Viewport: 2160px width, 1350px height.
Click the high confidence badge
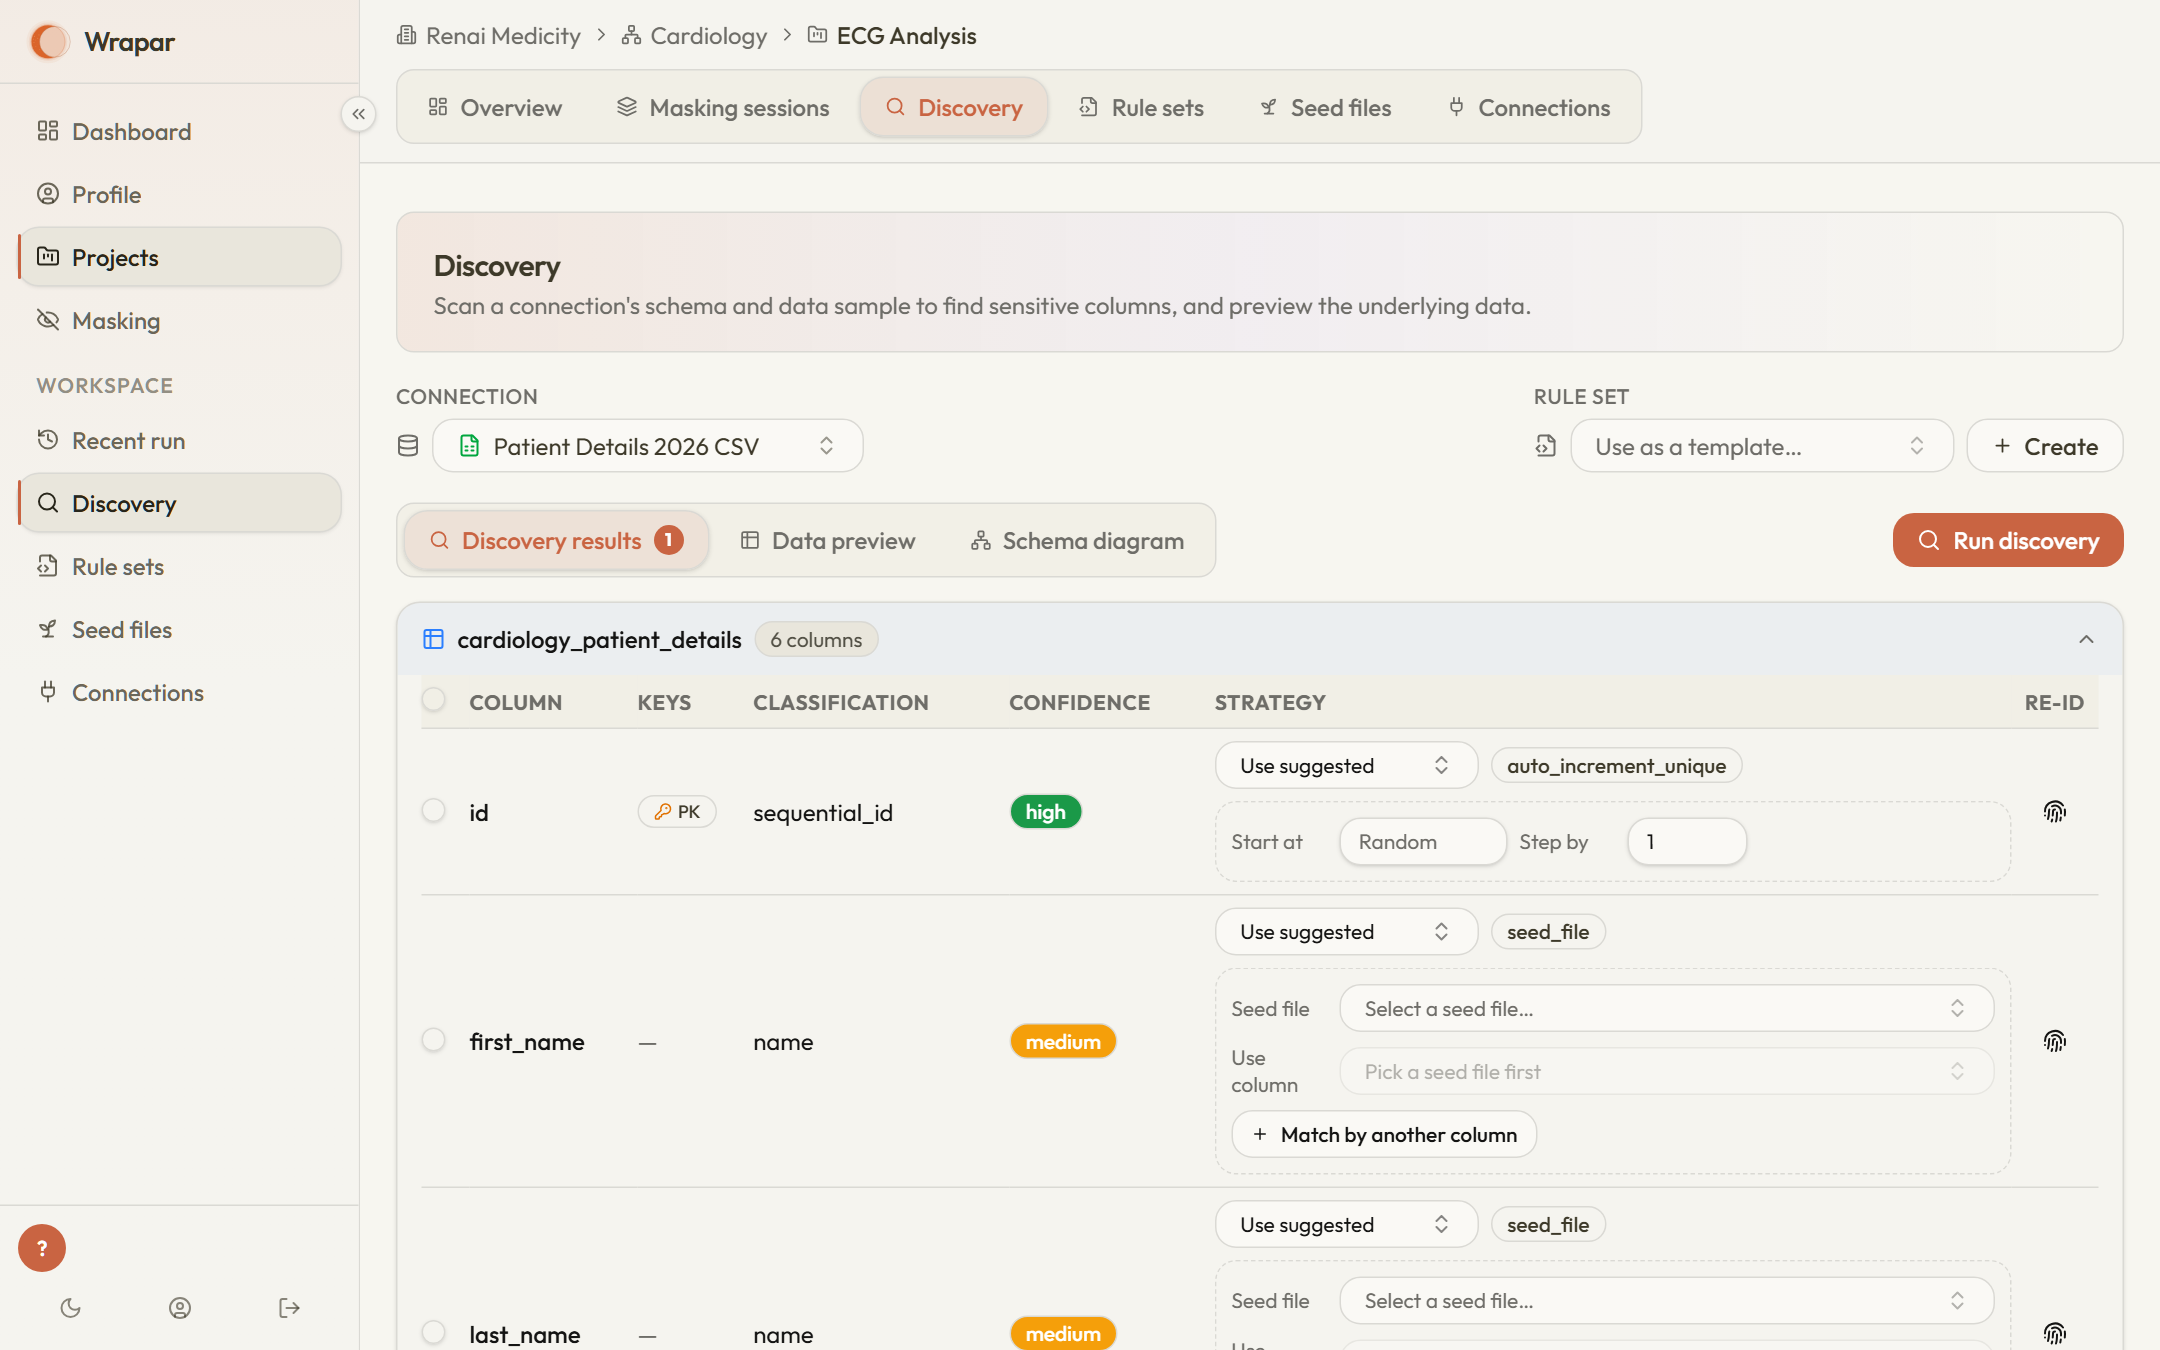[1046, 811]
